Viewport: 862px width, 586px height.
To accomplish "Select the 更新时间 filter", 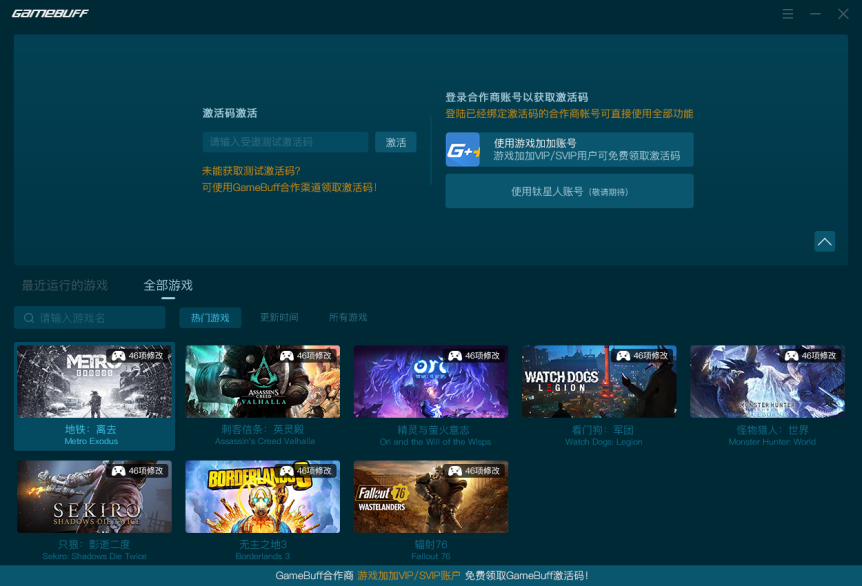I will pos(279,317).
